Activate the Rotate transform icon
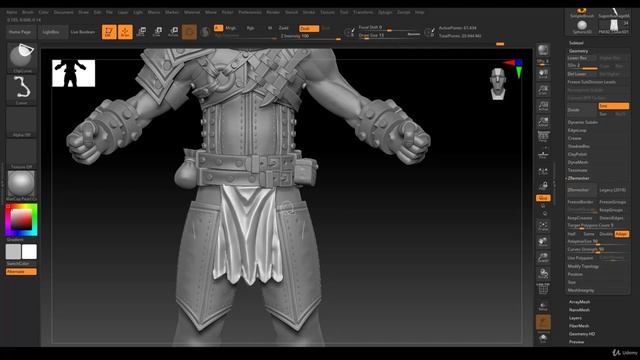 (x=173, y=32)
